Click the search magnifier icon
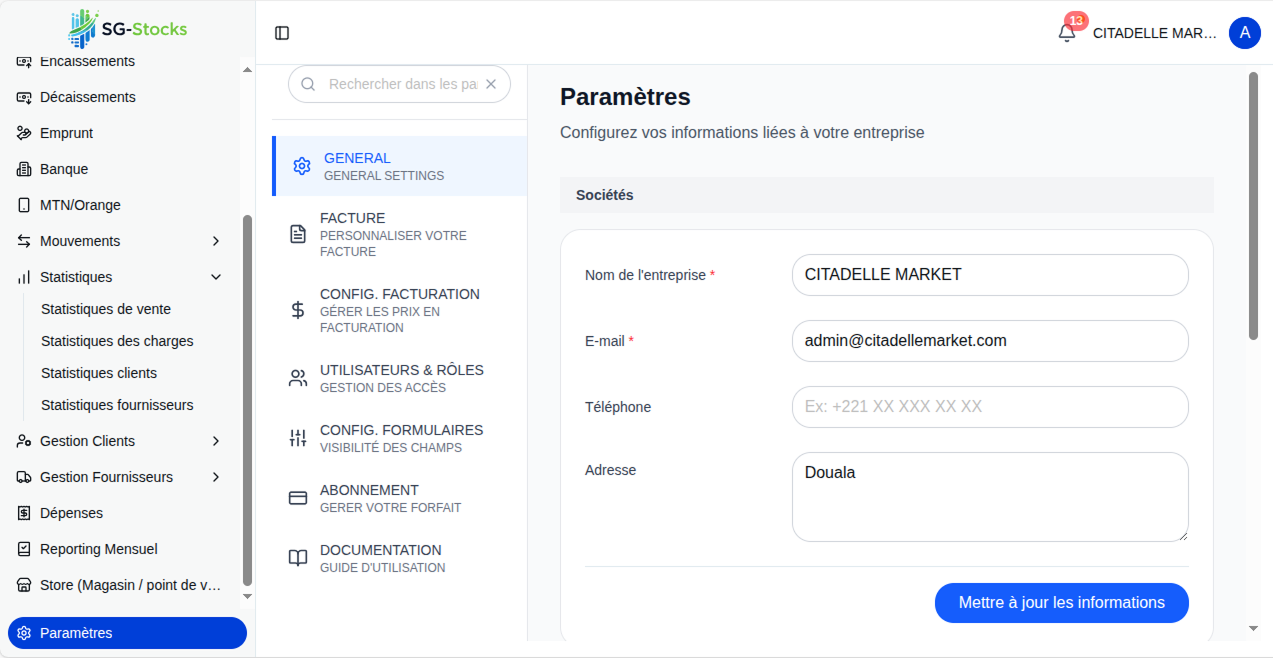This screenshot has height=658, width=1273. tap(308, 84)
